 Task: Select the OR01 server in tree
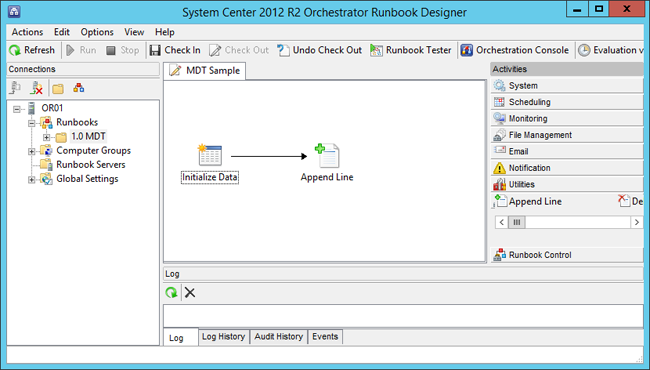pos(52,108)
